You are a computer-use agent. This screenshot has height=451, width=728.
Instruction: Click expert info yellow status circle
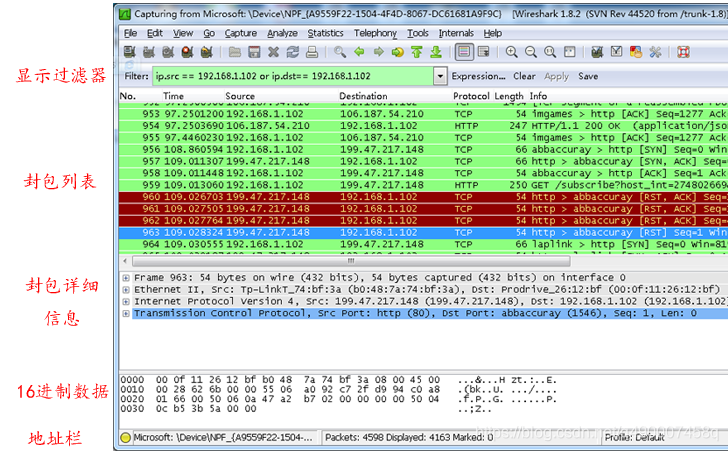click(125, 438)
